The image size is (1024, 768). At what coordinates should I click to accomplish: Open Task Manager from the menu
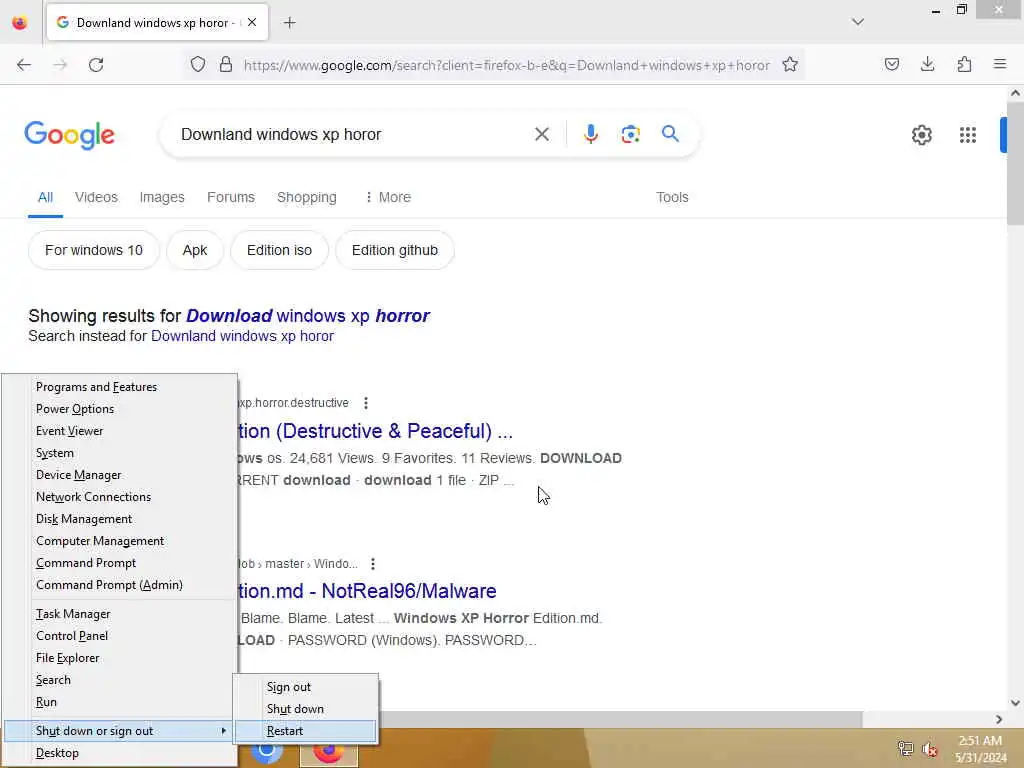[x=120, y=614]
